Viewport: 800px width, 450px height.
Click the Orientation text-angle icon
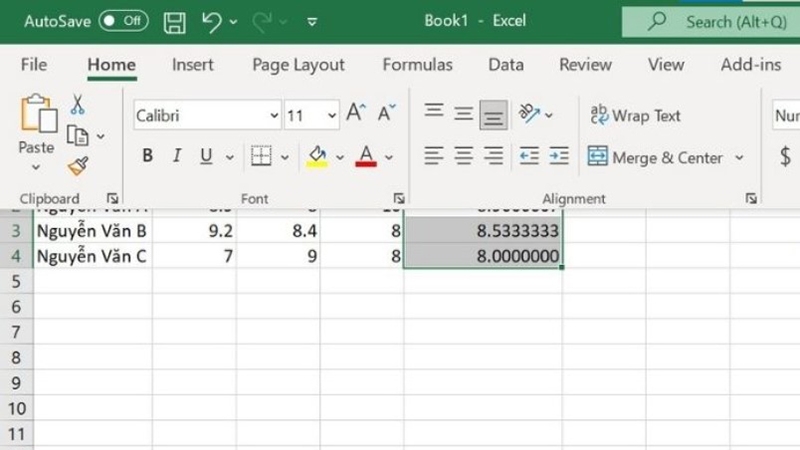(529, 113)
